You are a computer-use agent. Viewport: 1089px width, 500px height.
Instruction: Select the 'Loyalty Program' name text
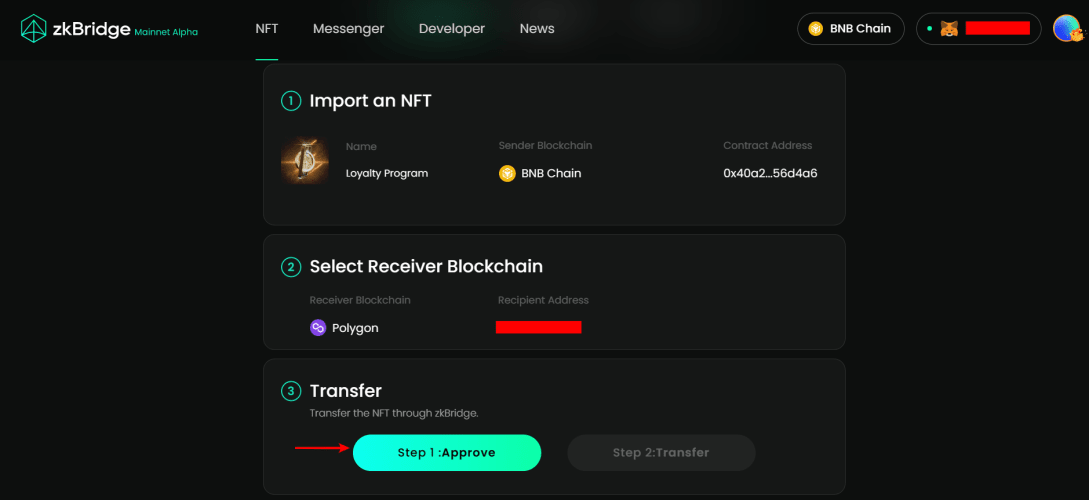pos(387,174)
